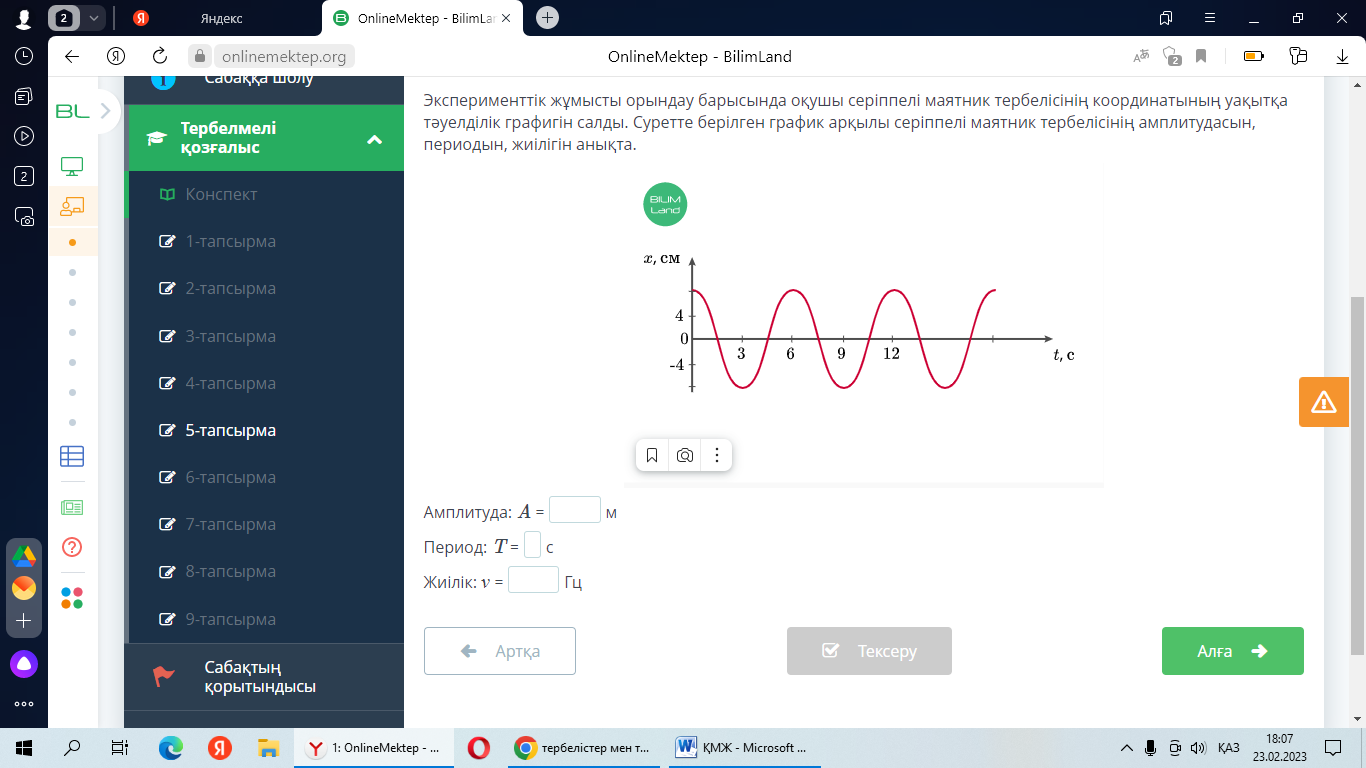
Task: Save image with bookmark icon under graph
Action: point(652,456)
